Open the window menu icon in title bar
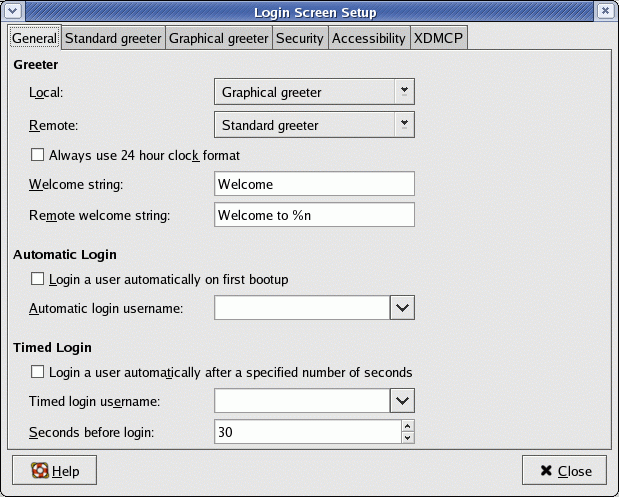This screenshot has height=497, width=619. (x=12, y=11)
